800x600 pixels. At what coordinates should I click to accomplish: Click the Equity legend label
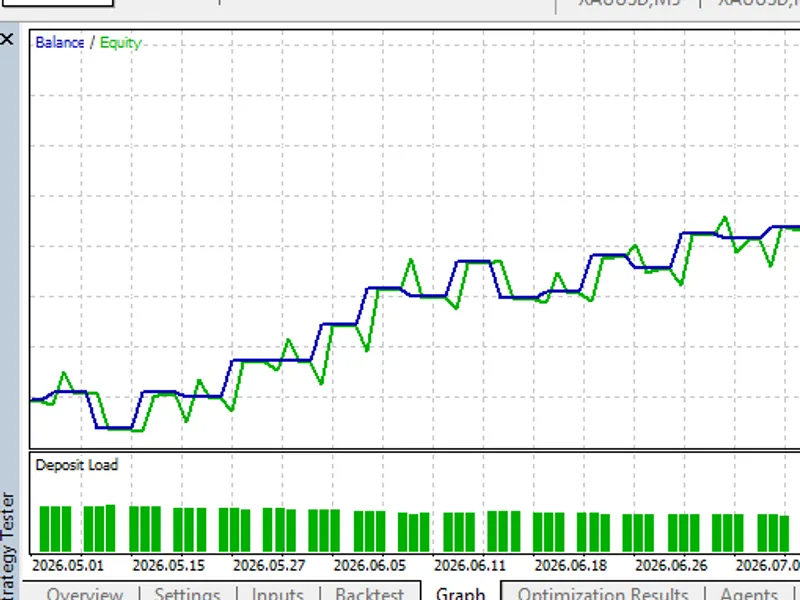120,43
